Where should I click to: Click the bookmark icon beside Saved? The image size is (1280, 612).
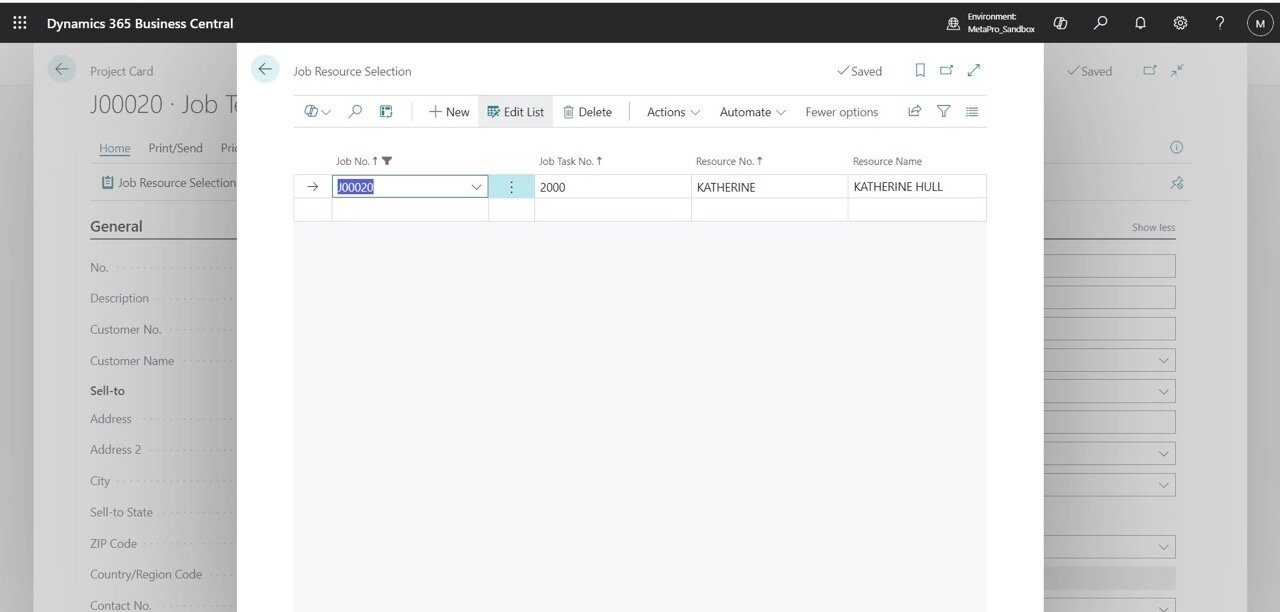pyautogui.click(x=920, y=70)
